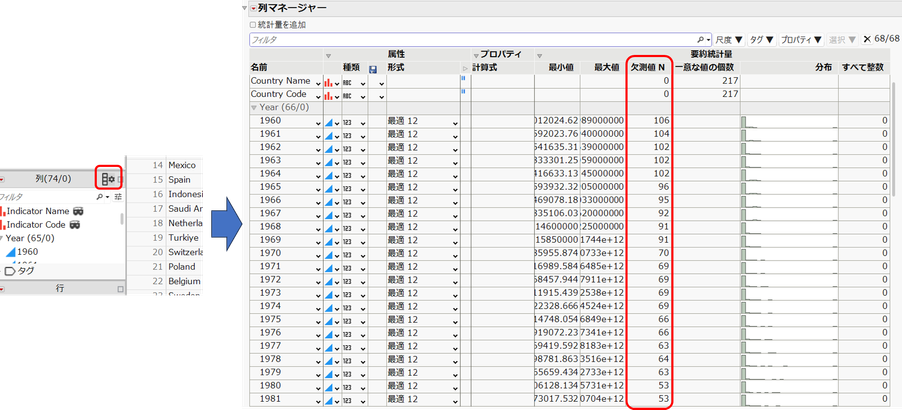Toggle the 要約統計量 section disclosure triangle
Screen dimensions: 902x410
(x=539, y=55)
